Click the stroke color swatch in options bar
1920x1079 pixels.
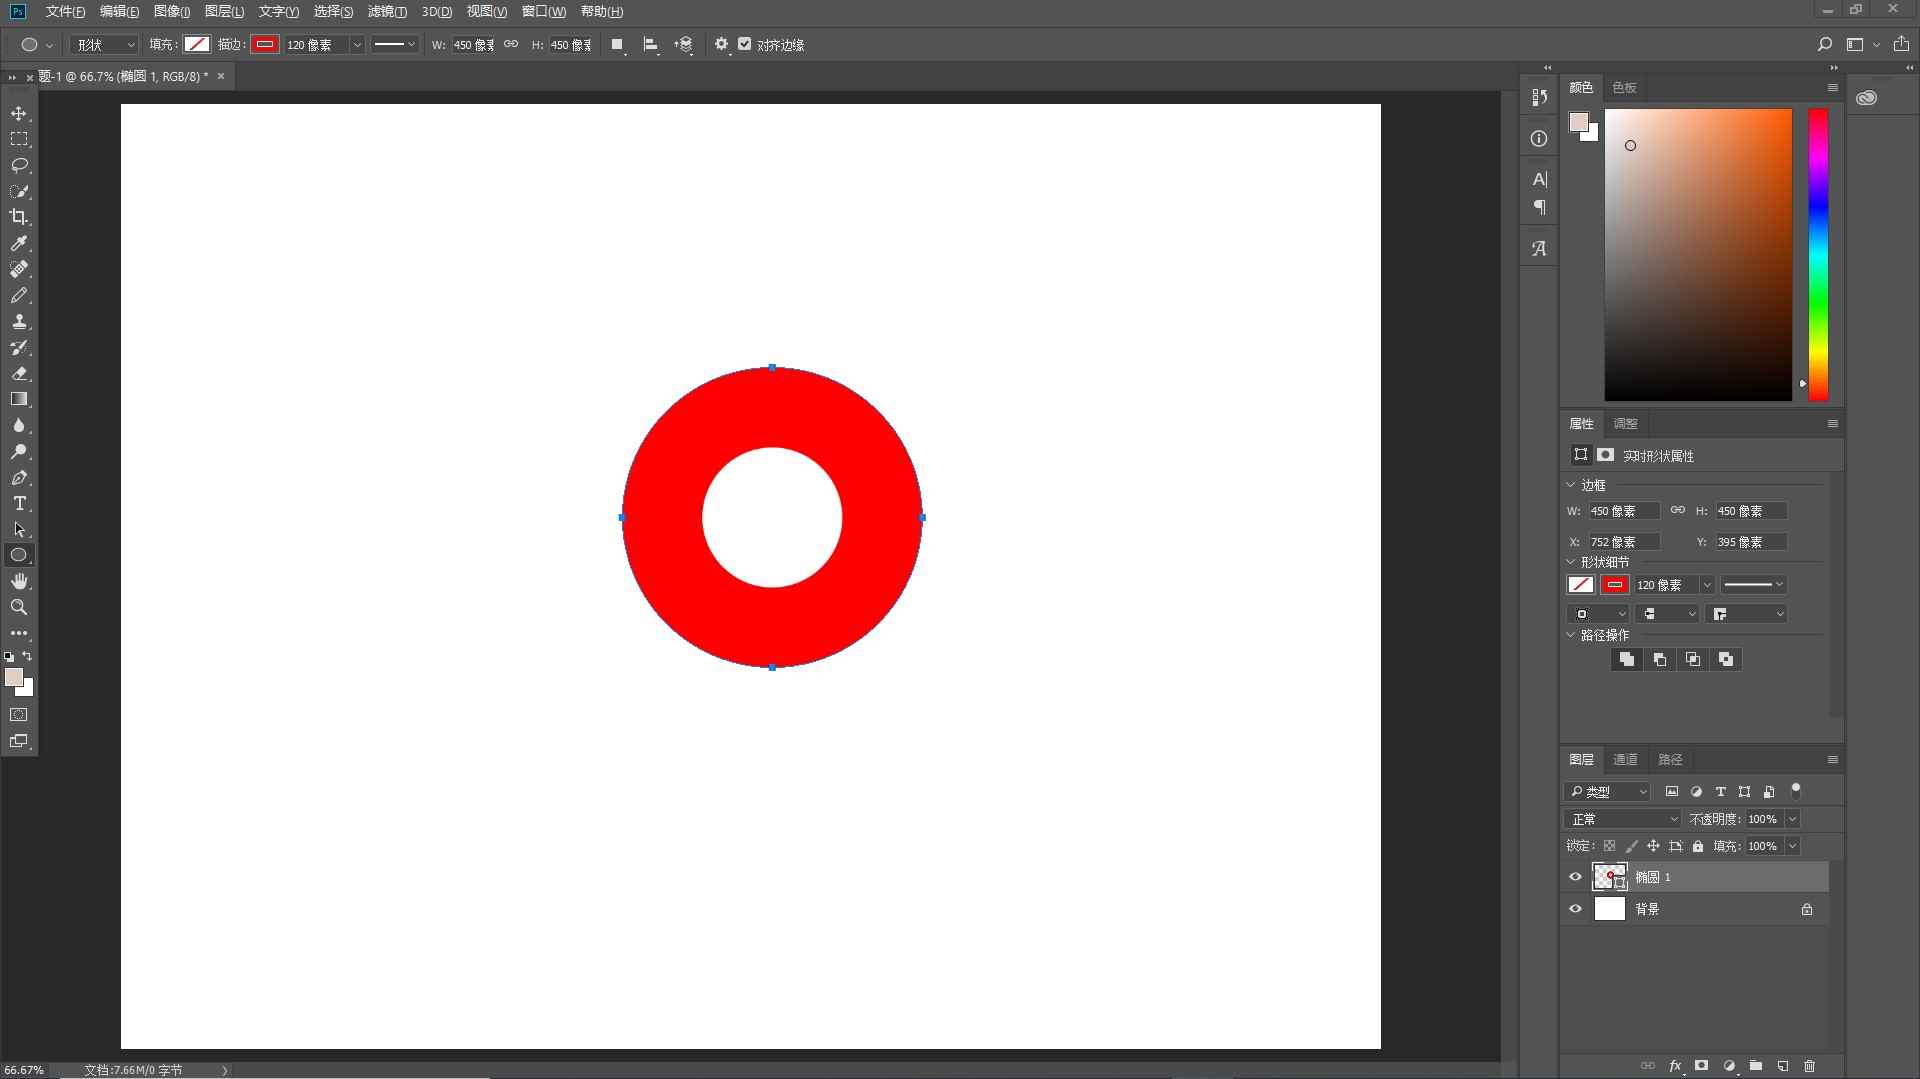(x=264, y=44)
